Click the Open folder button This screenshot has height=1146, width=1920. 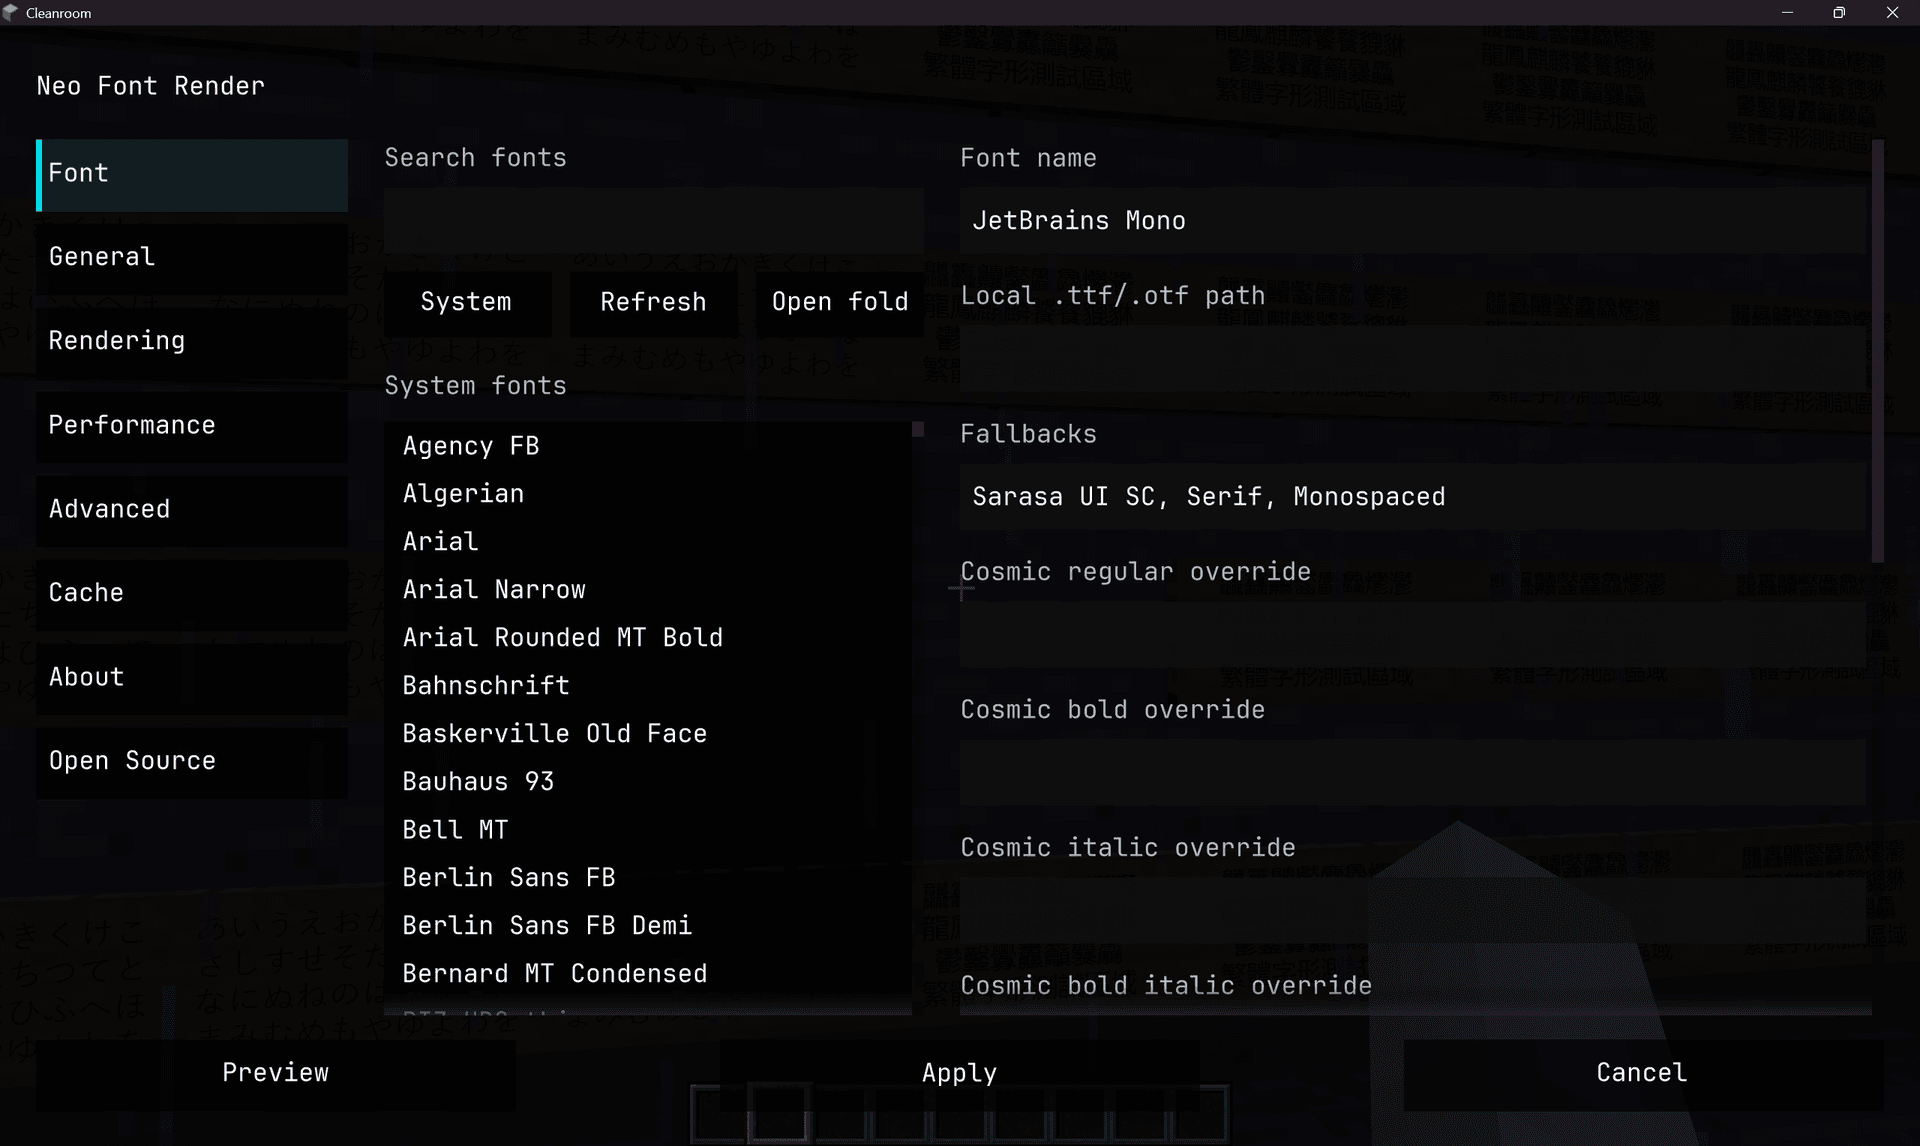(x=840, y=303)
